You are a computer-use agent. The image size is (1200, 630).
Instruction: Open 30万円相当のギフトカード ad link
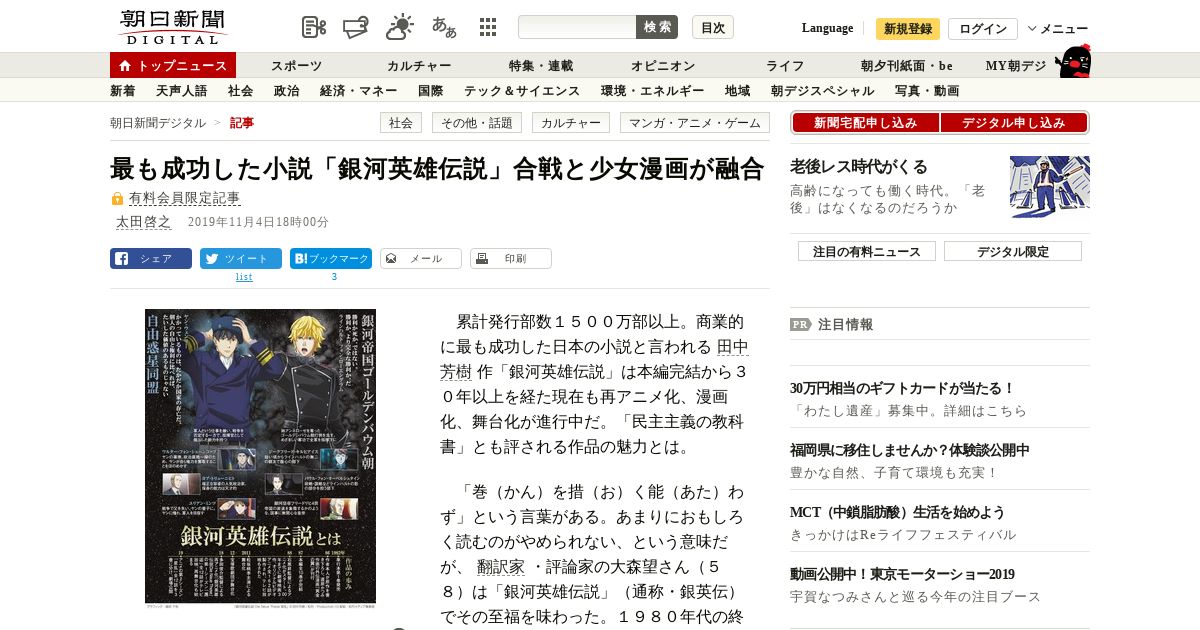(x=902, y=388)
